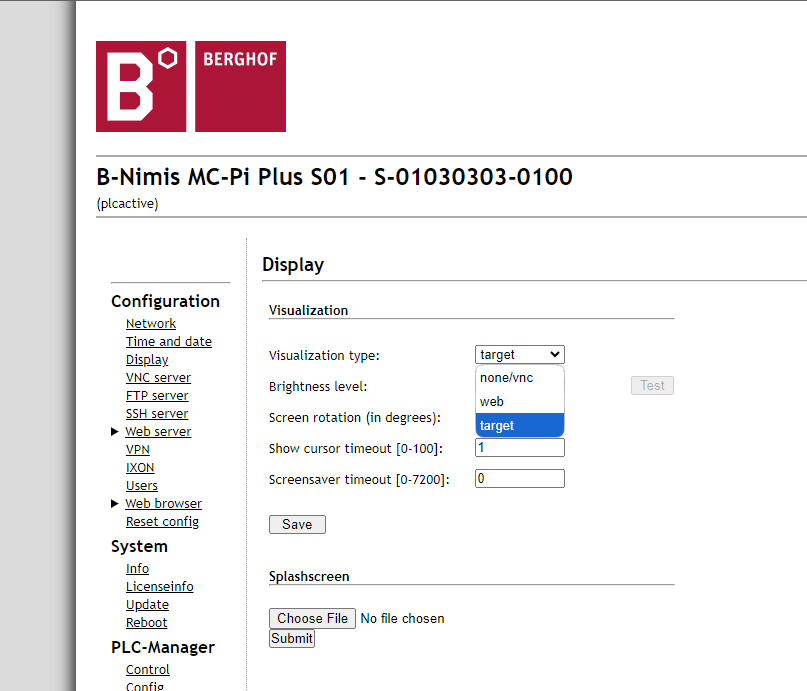Image resolution: width=807 pixels, height=691 pixels.
Task: Click the Screen rotation label
Action: [x=355, y=417]
